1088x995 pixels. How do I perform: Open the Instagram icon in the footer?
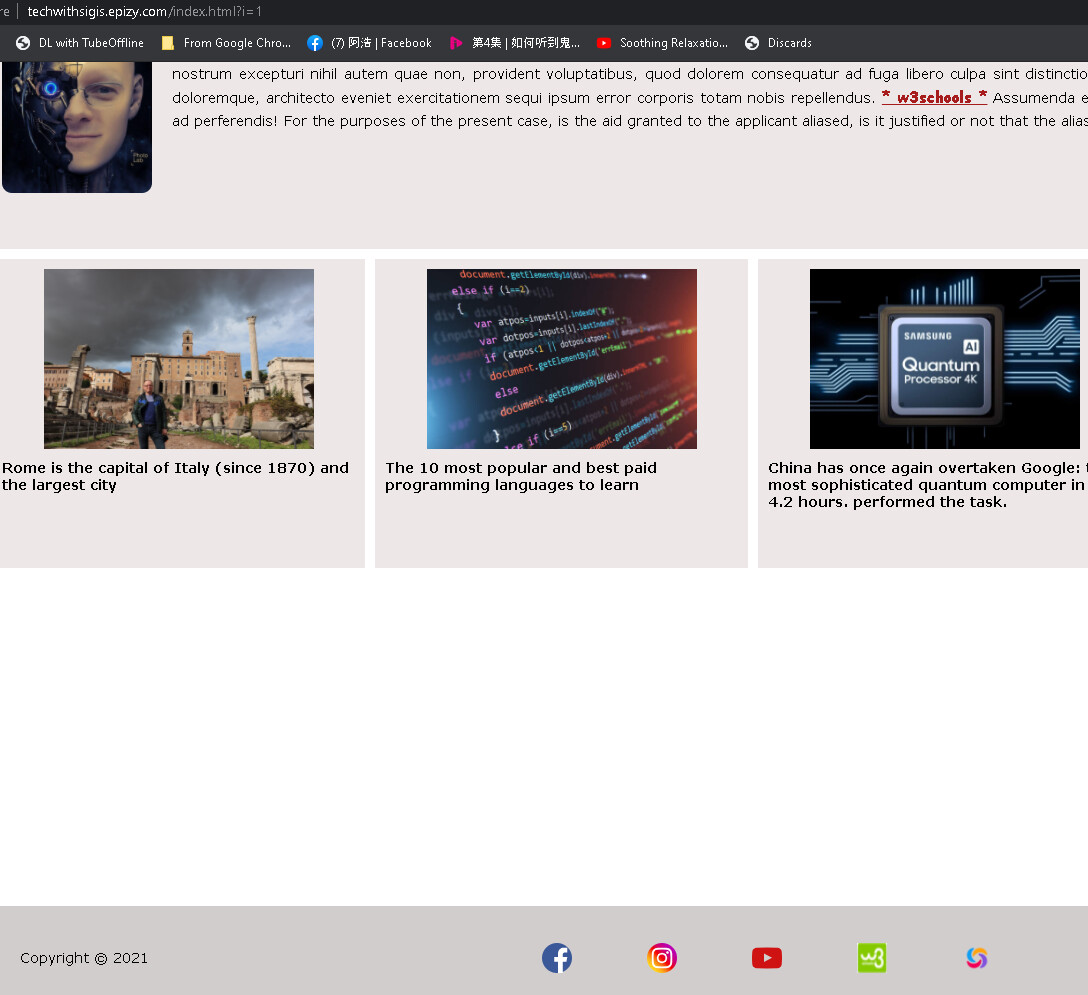click(x=662, y=958)
